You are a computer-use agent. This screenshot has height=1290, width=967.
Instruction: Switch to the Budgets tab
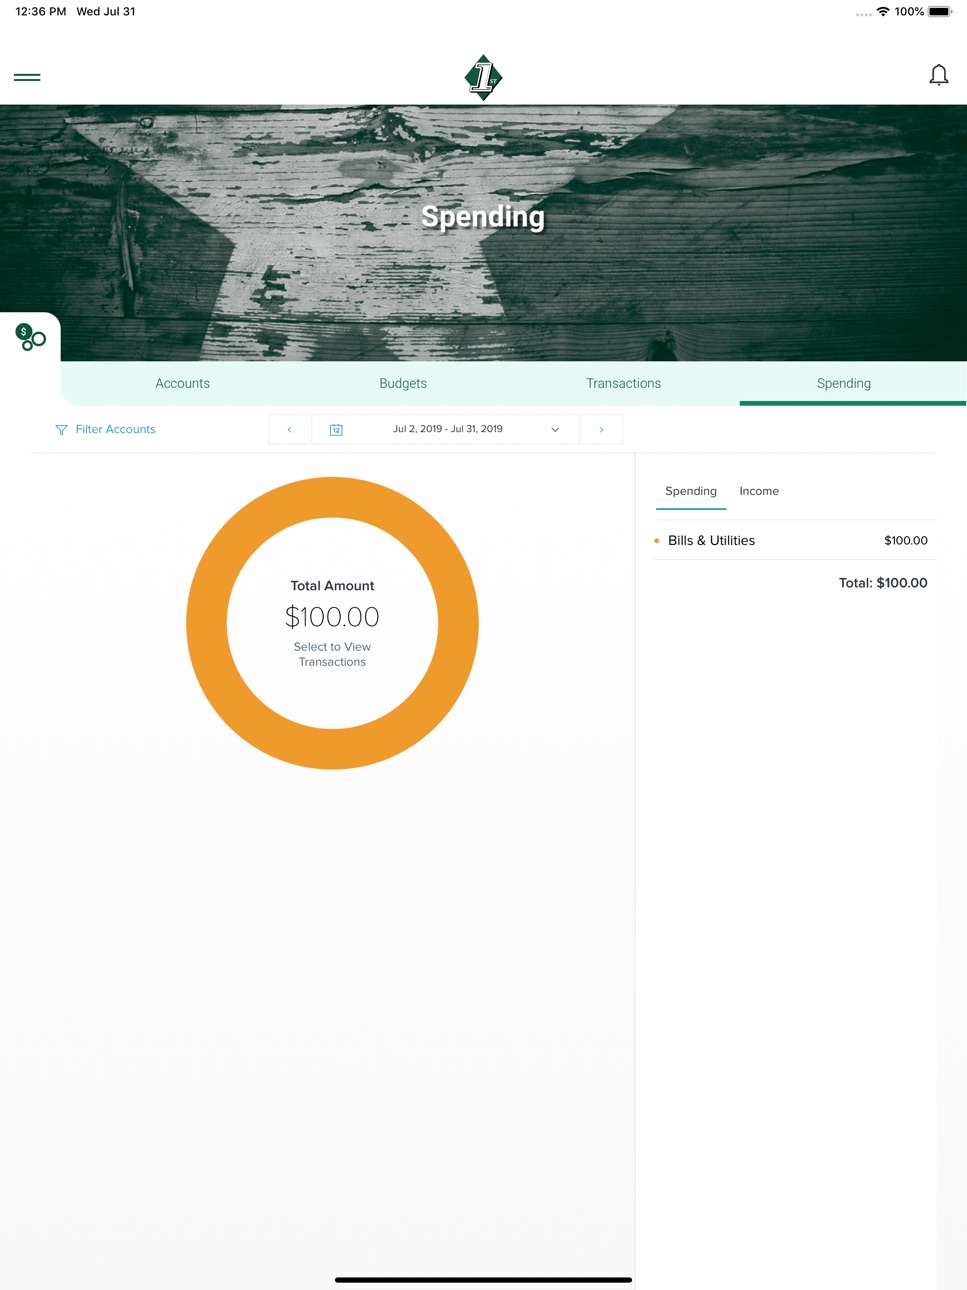(403, 383)
